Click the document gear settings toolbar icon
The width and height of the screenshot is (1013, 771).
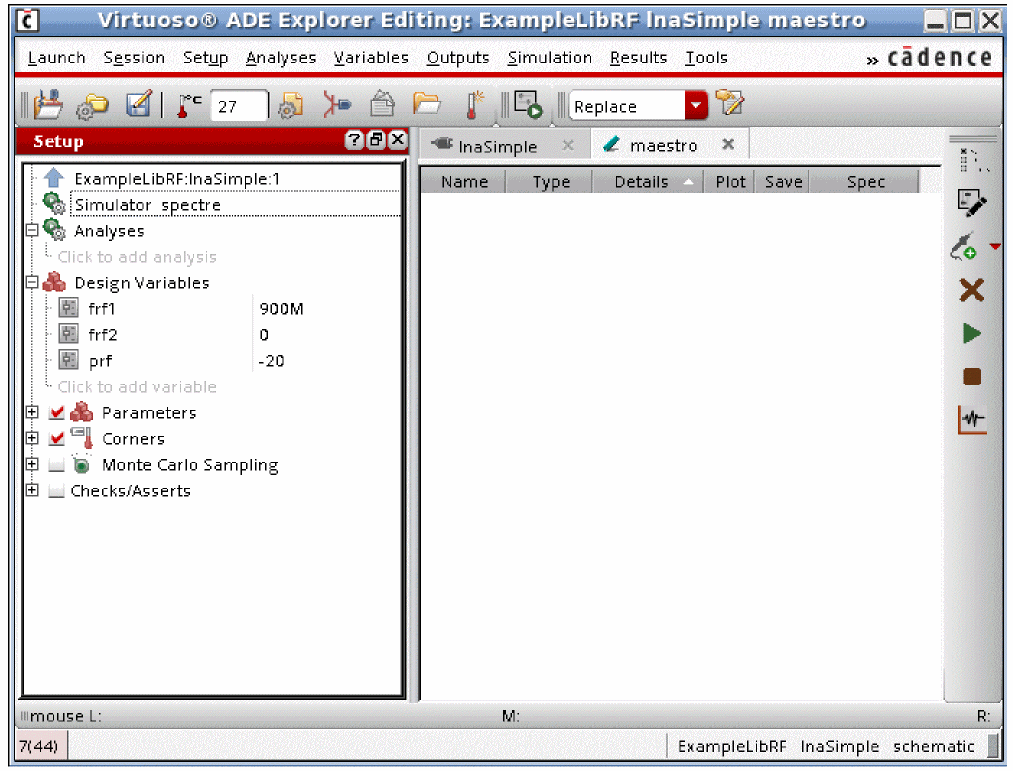(291, 105)
